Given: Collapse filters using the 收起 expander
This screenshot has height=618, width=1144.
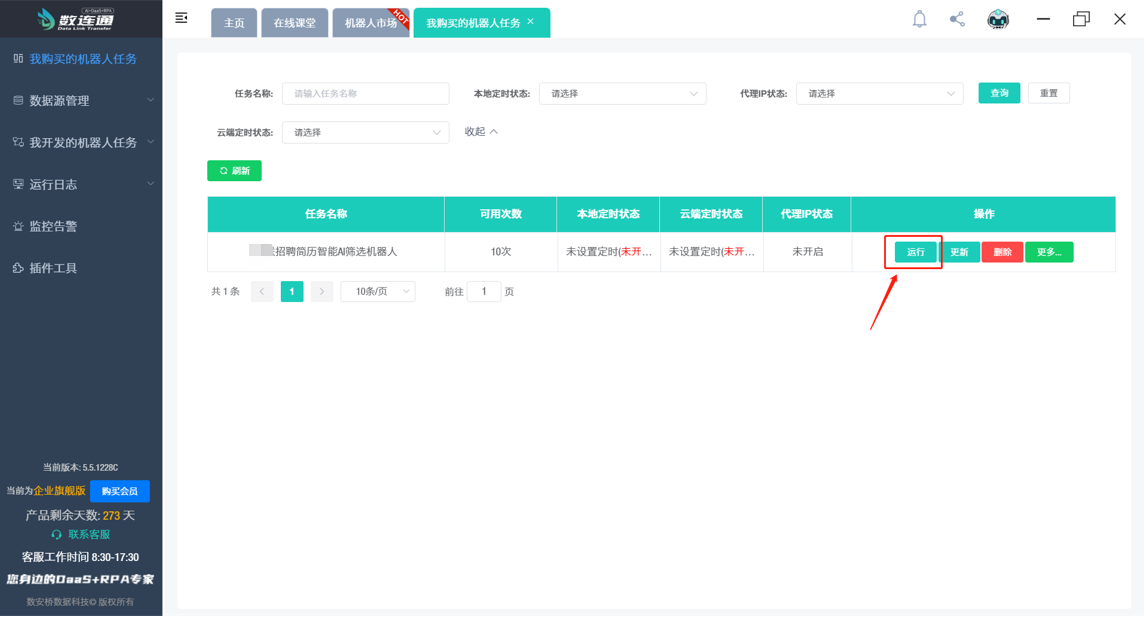Looking at the screenshot, I should point(480,131).
